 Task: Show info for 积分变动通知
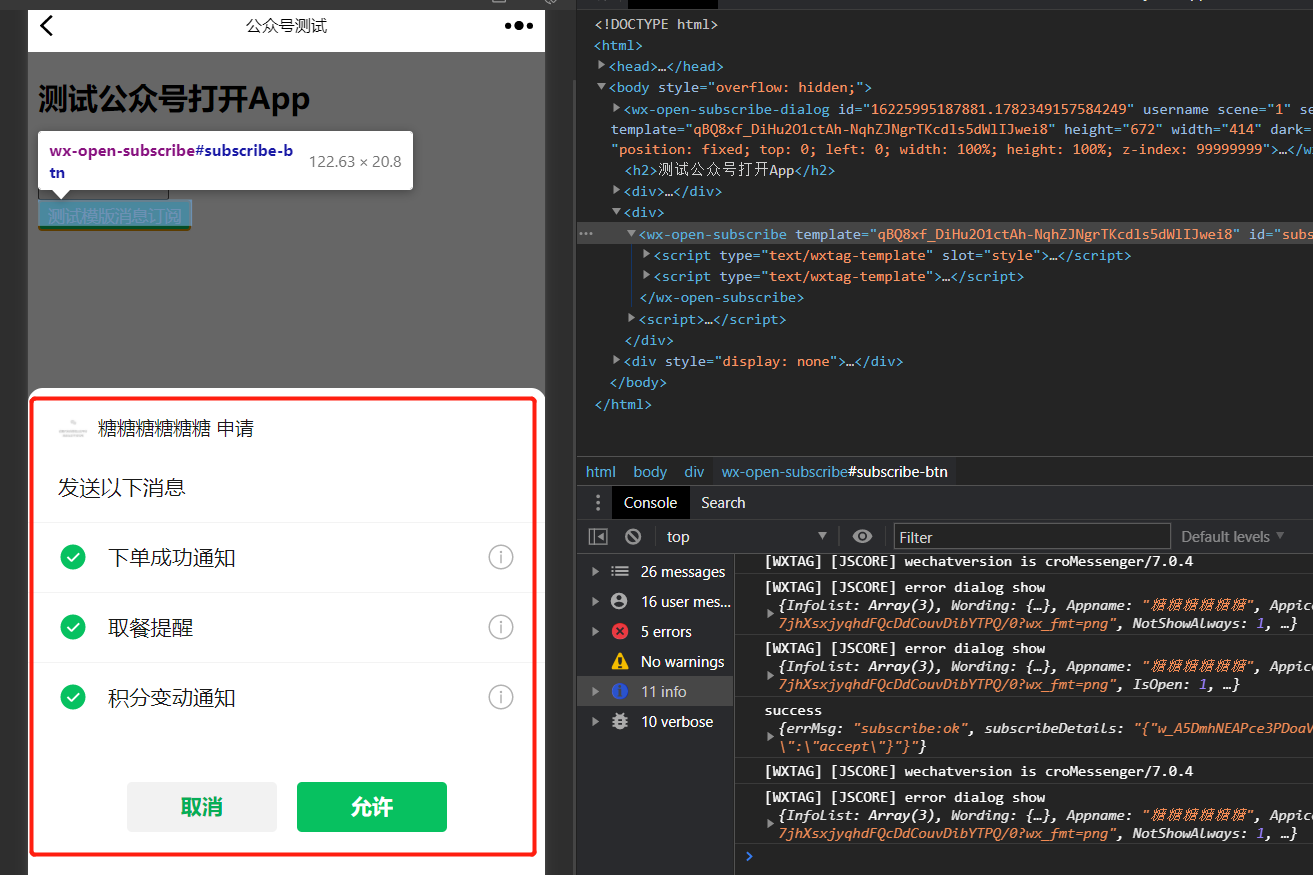tap(501, 697)
